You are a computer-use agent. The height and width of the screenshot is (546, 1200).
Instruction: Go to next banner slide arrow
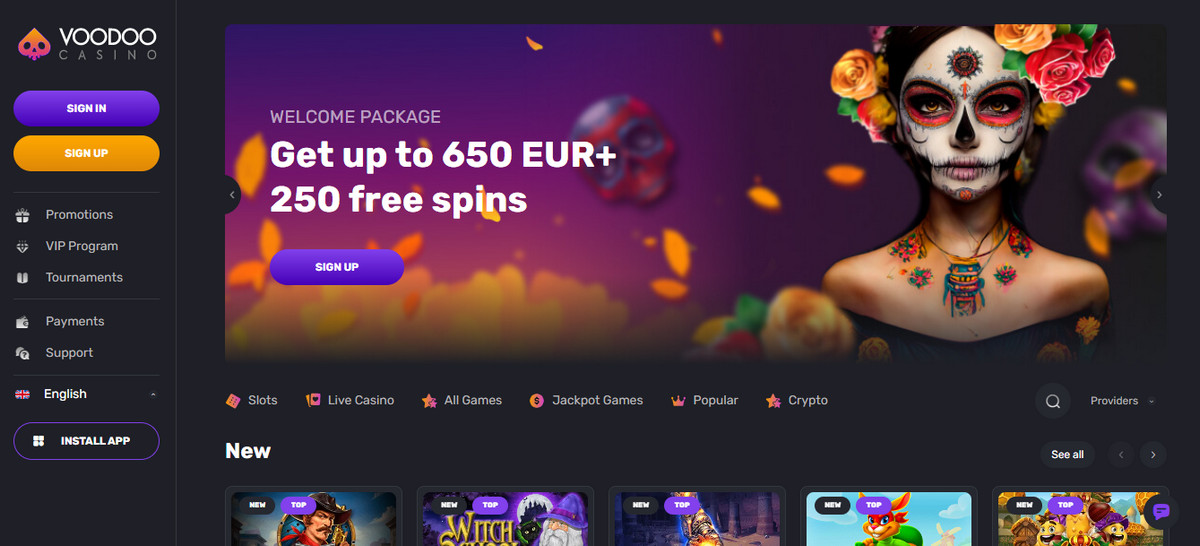1159,195
